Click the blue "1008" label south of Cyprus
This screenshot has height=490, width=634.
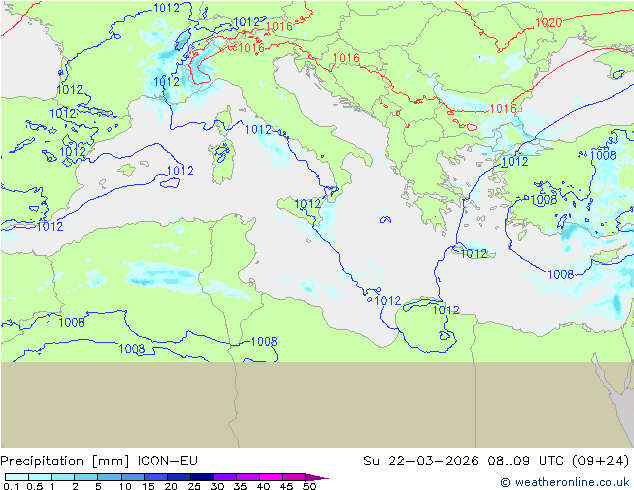coord(560,275)
